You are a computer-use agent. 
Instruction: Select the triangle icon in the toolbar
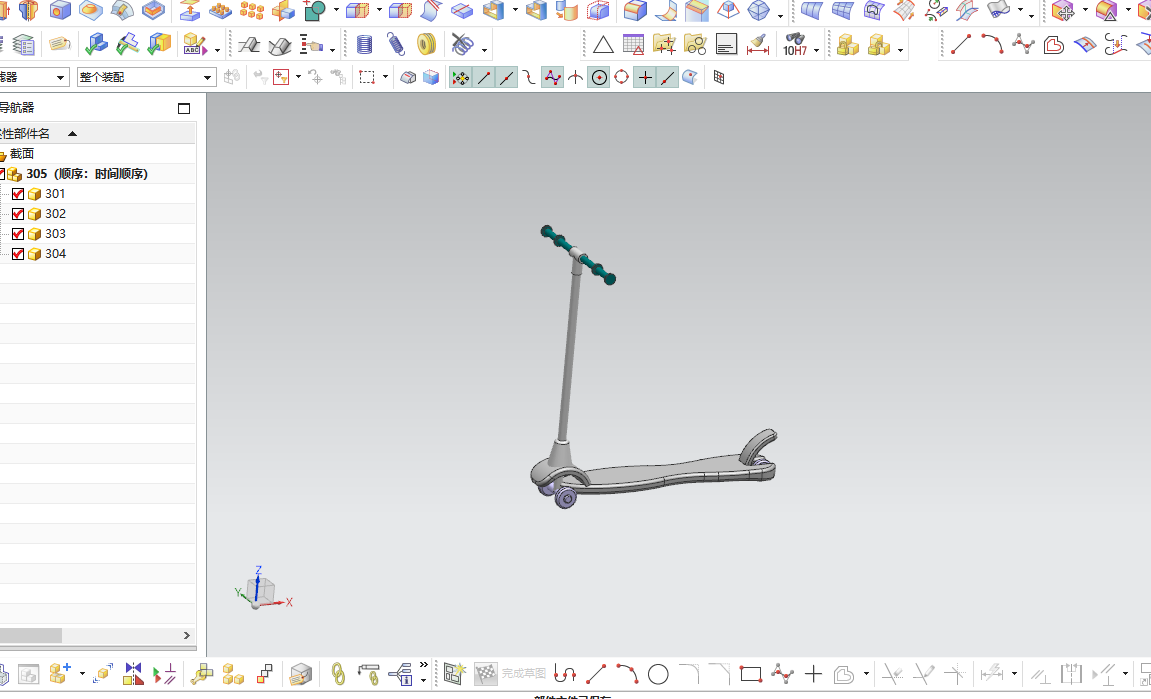pos(603,46)
